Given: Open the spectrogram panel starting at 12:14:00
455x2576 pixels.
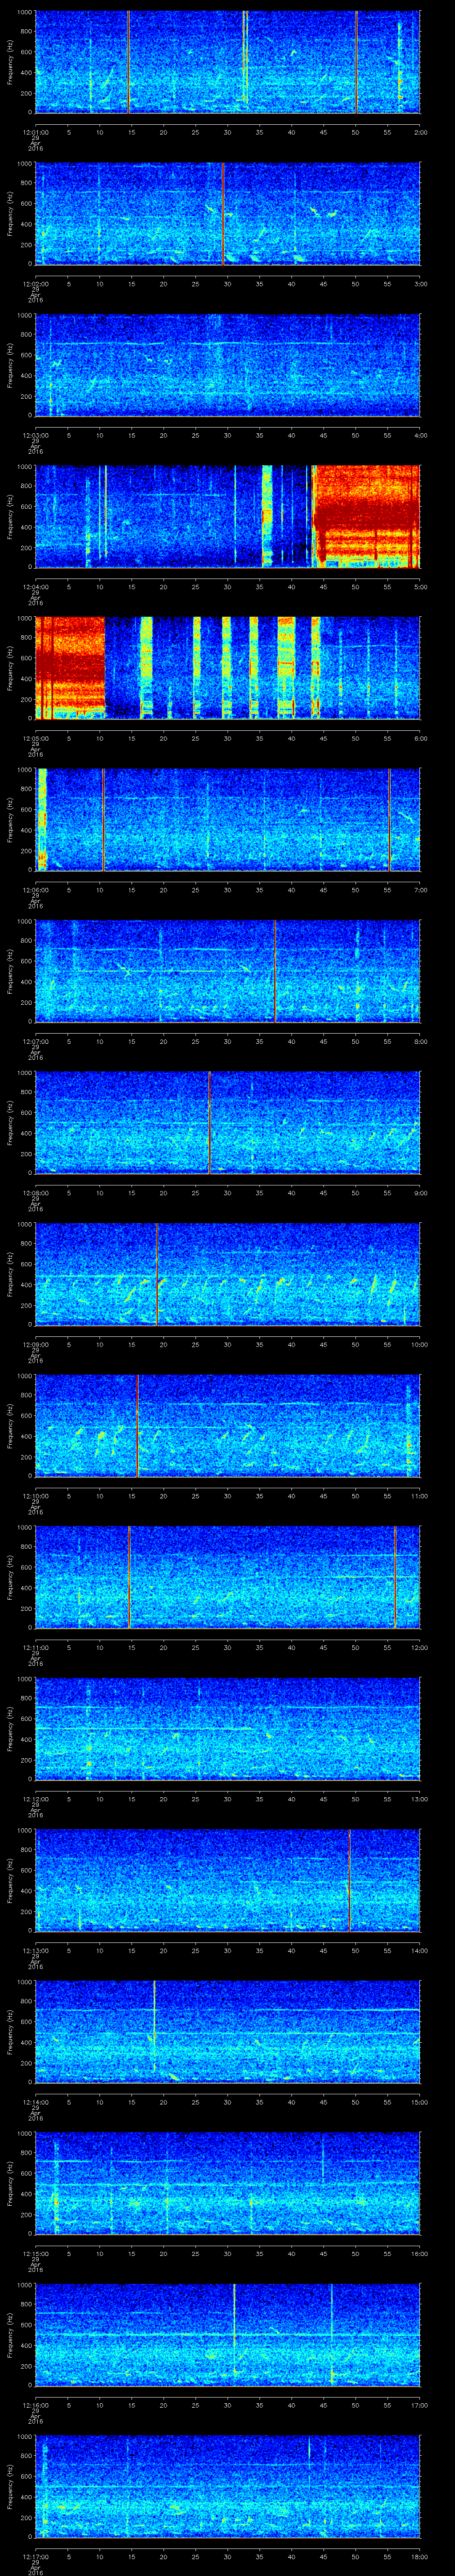Looking at the screenshot, I should pyautogui.click(x=228, y=2032).
